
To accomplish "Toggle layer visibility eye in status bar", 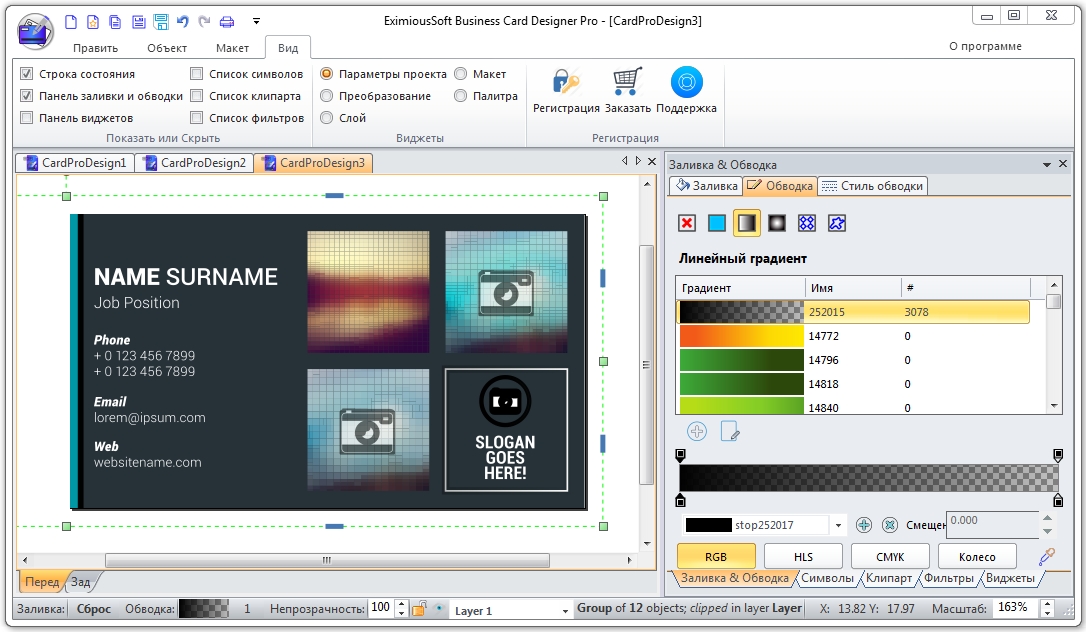I will (438, 608).
